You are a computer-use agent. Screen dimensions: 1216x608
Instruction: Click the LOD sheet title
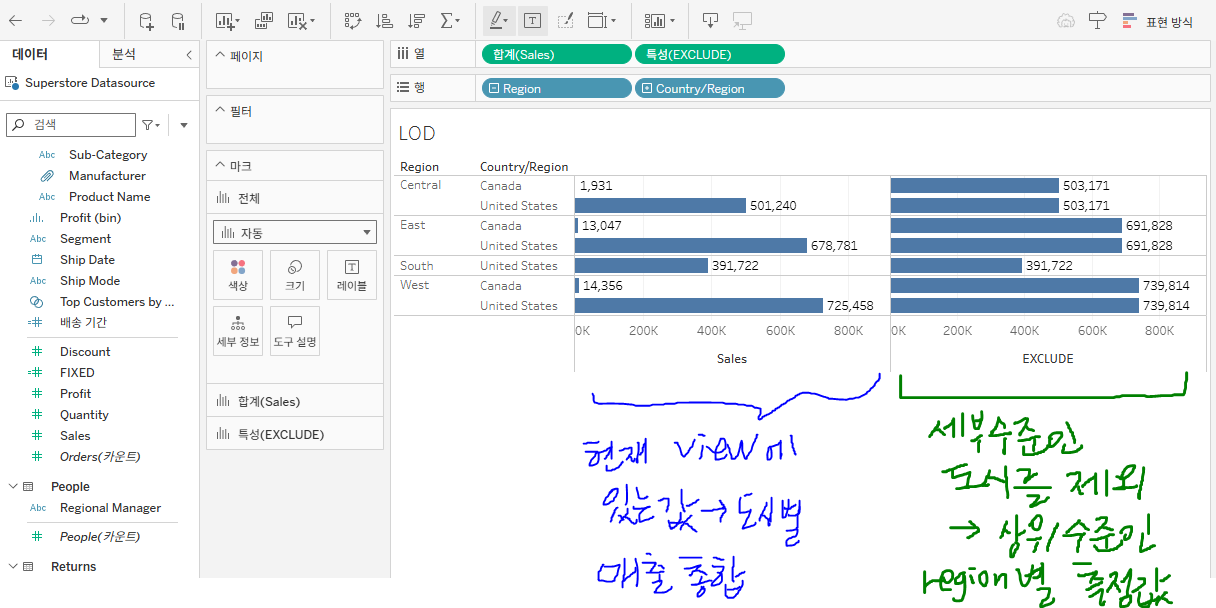tap(416, 133)
